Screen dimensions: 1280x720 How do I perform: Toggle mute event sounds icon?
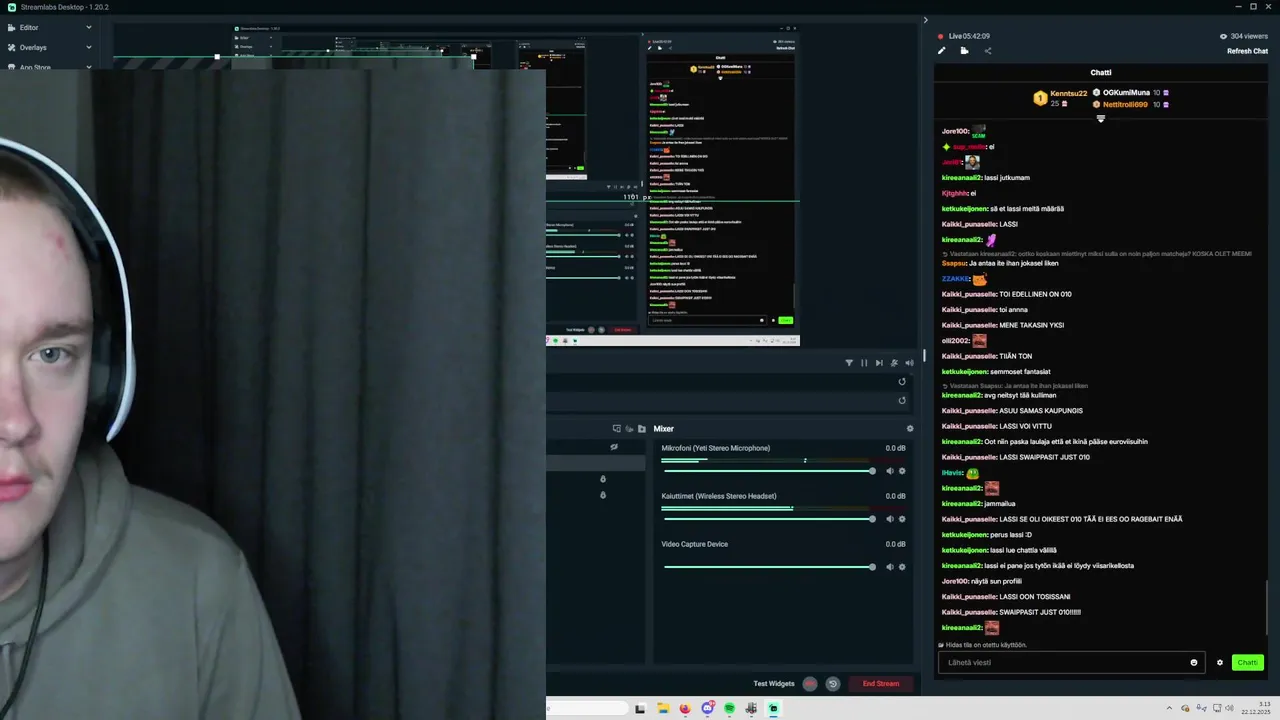point(894,363)
